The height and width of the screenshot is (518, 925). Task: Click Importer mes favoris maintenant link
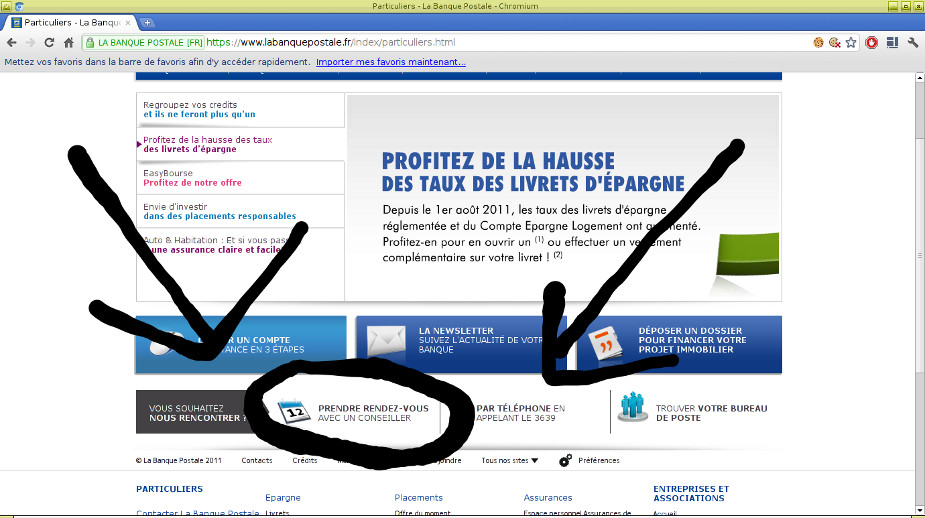point(391,62)
